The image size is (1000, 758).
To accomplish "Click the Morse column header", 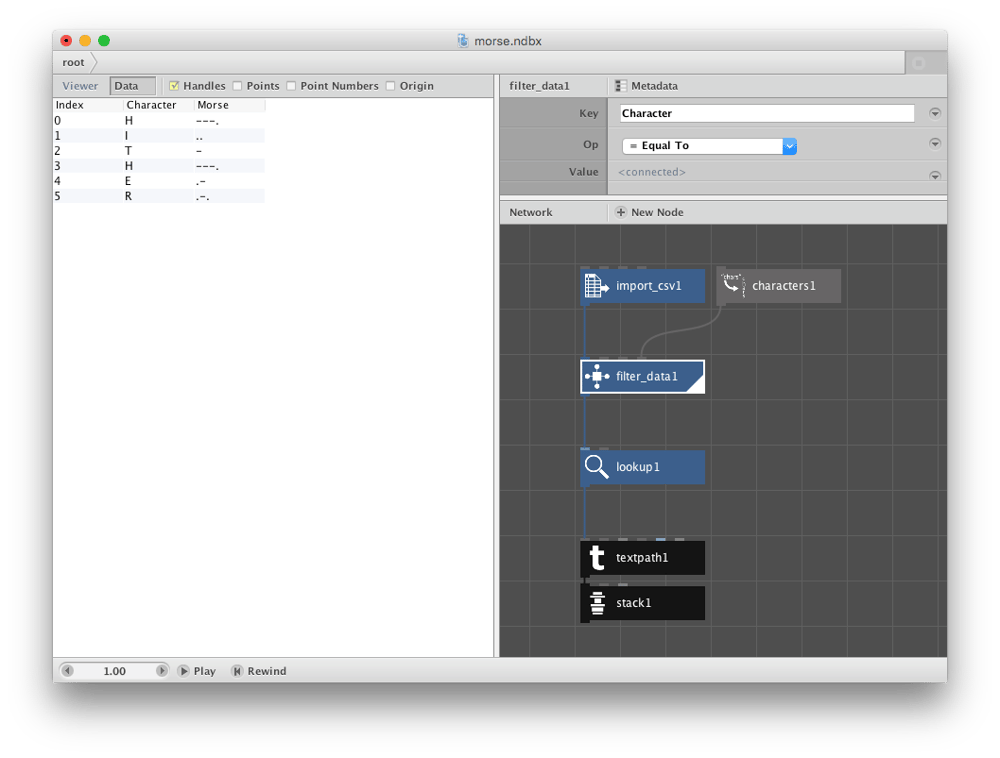I will (x=230, y=105).
